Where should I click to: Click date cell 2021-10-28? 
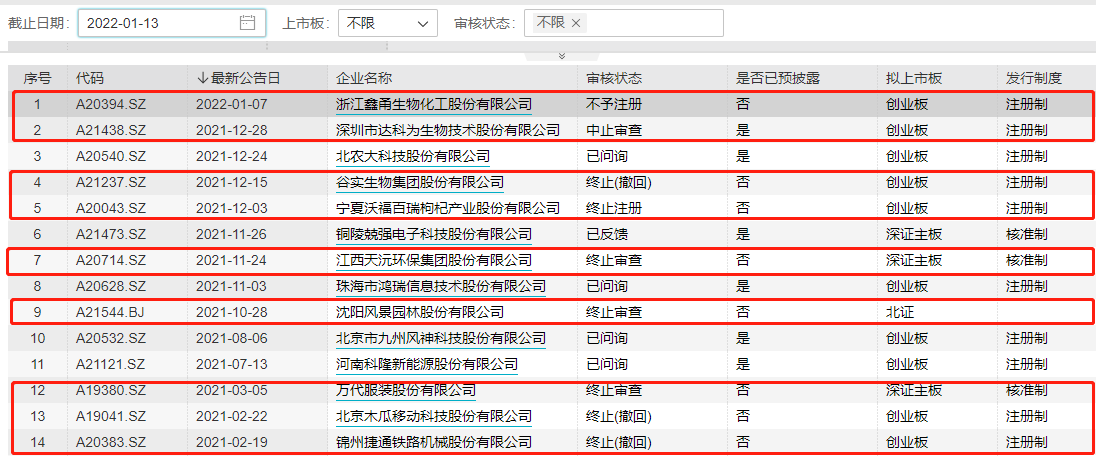click(x=231, y=312)
